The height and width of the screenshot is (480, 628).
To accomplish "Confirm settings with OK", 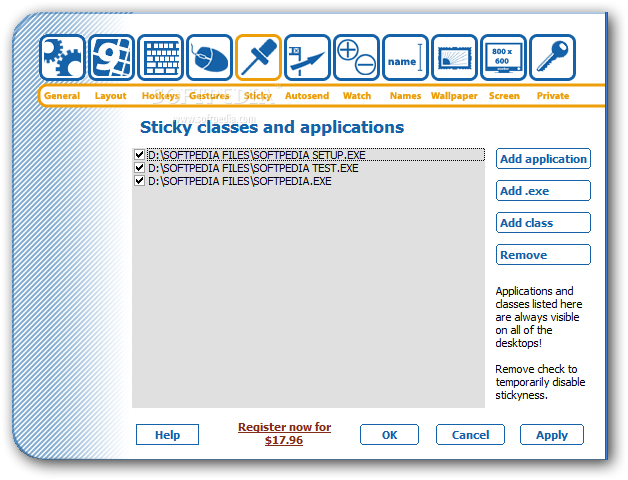I will point(389,435).
